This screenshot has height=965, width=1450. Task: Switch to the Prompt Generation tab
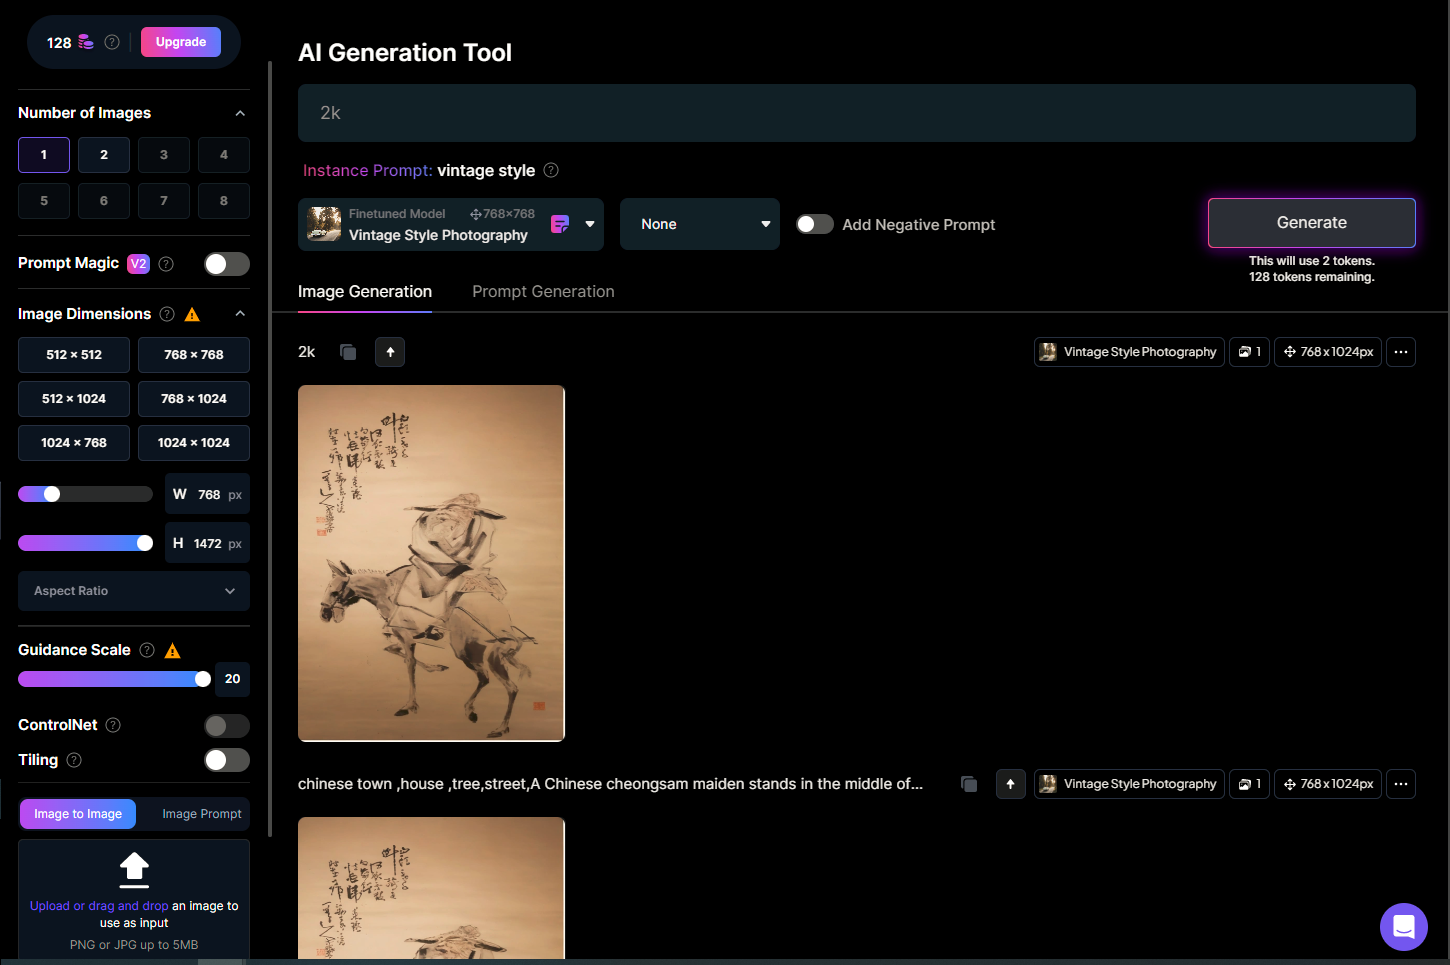coord(543,292)
